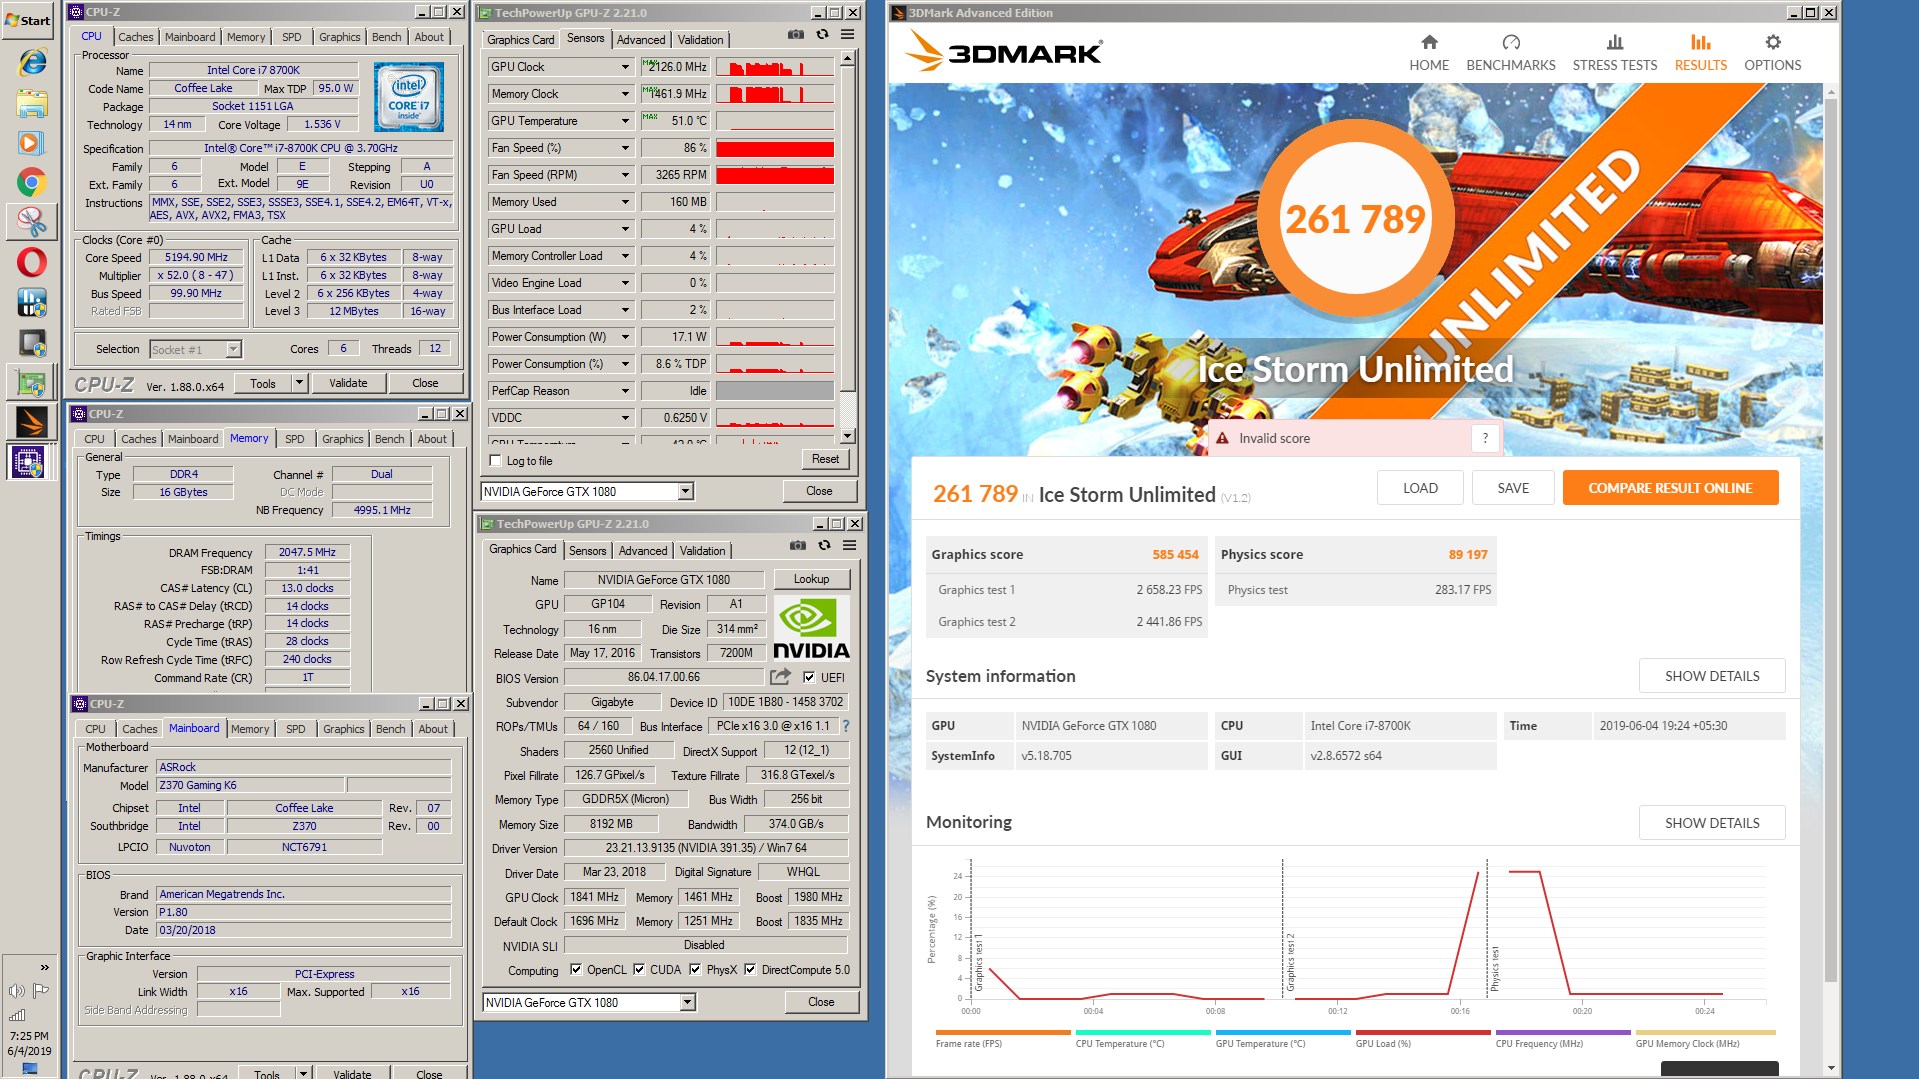Open Advanced tab in GPU-Z Sensors window
Image resolution: width=1919 pixels, height=1079 pixels.
641,40
